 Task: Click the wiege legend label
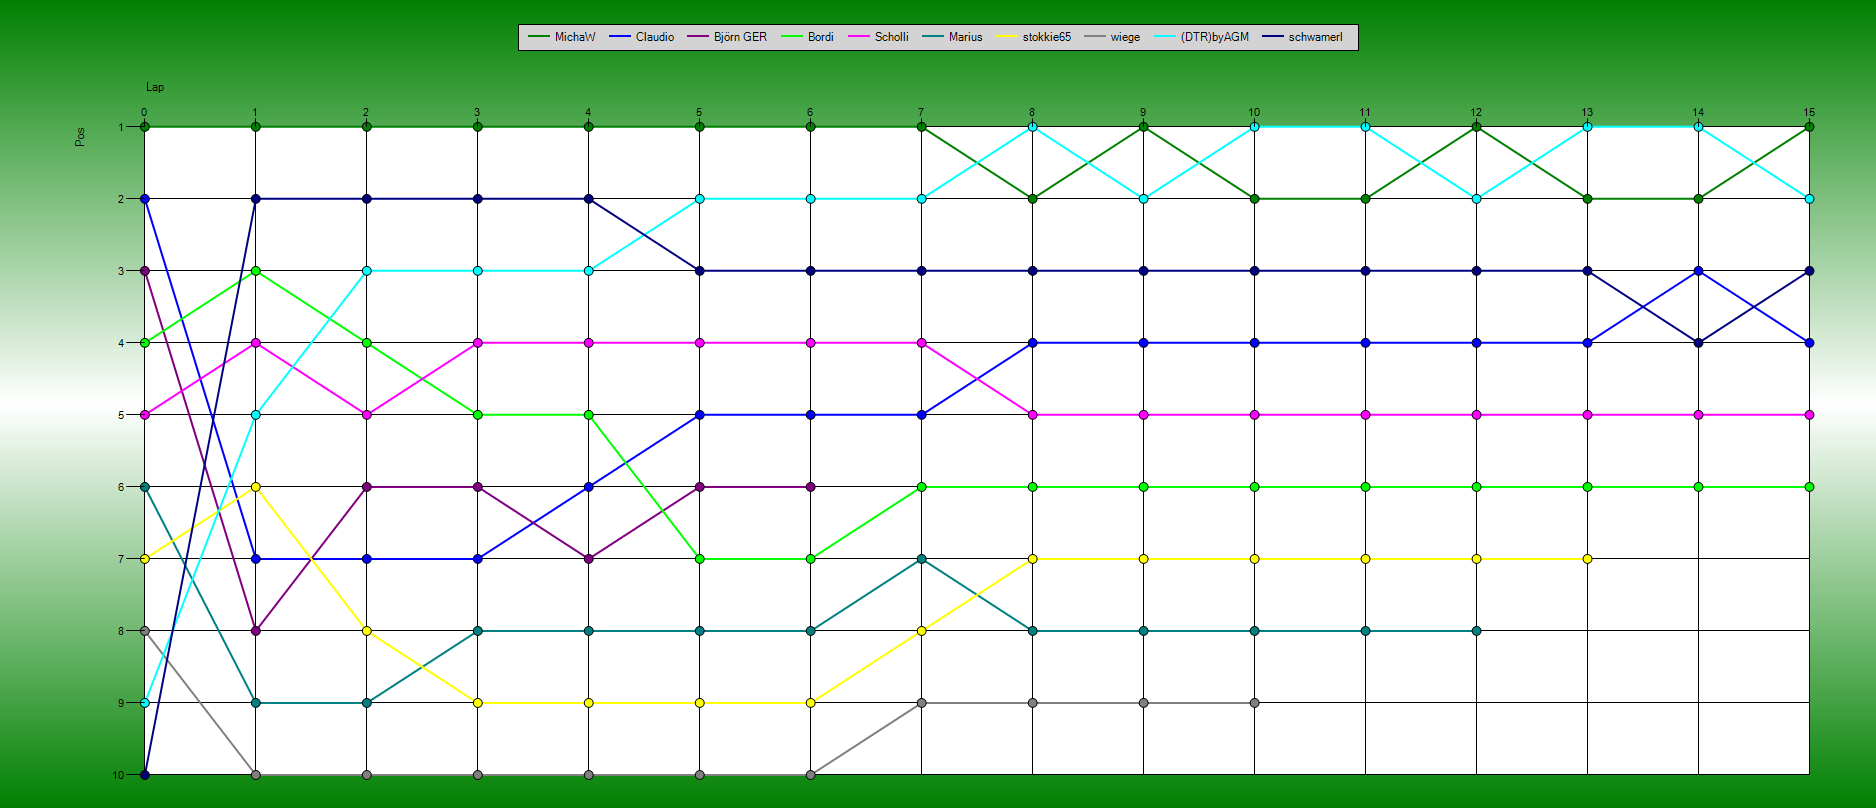tap(1125, 37)
